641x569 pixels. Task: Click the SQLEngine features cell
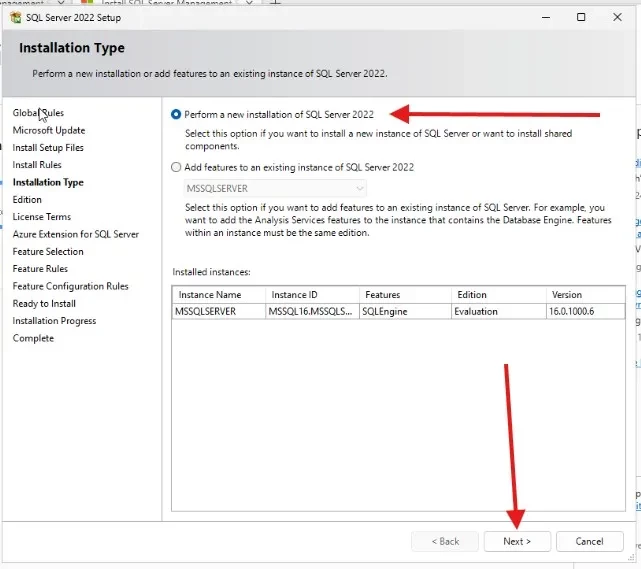pos(405,311)
